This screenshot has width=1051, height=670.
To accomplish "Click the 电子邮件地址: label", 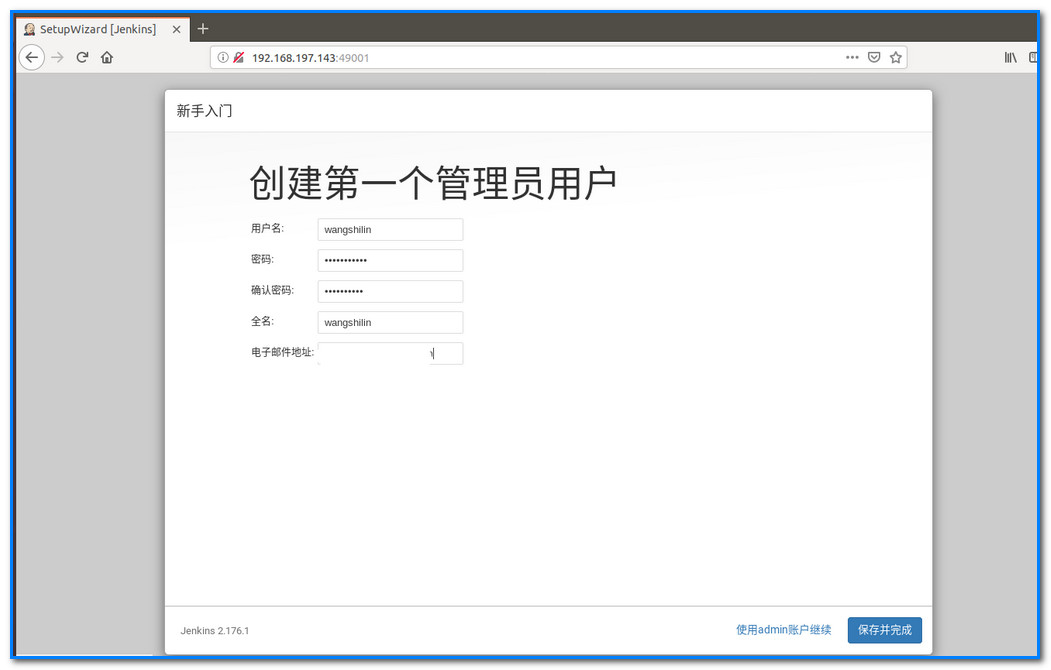I will click(x=282, y=352).
